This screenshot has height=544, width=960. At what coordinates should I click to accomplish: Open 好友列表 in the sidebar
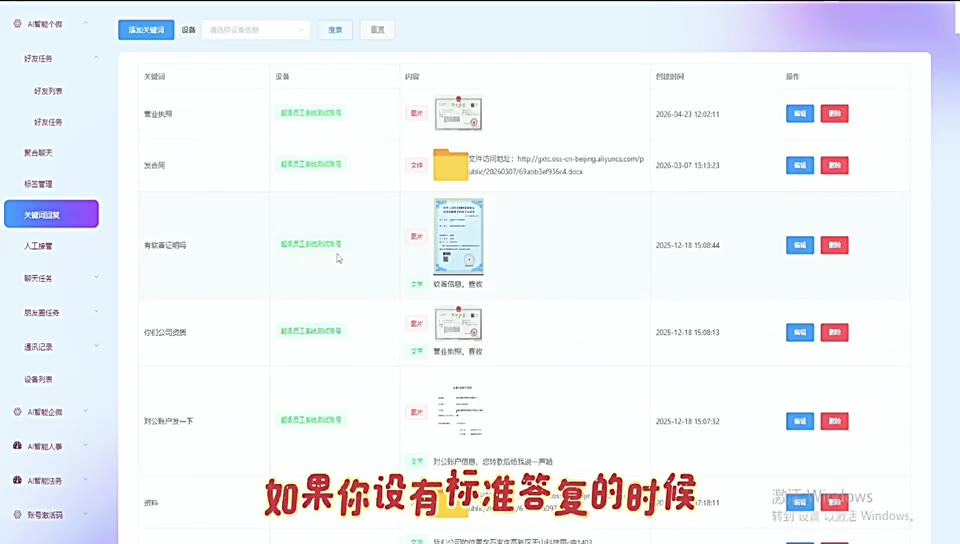click(48, 91)
